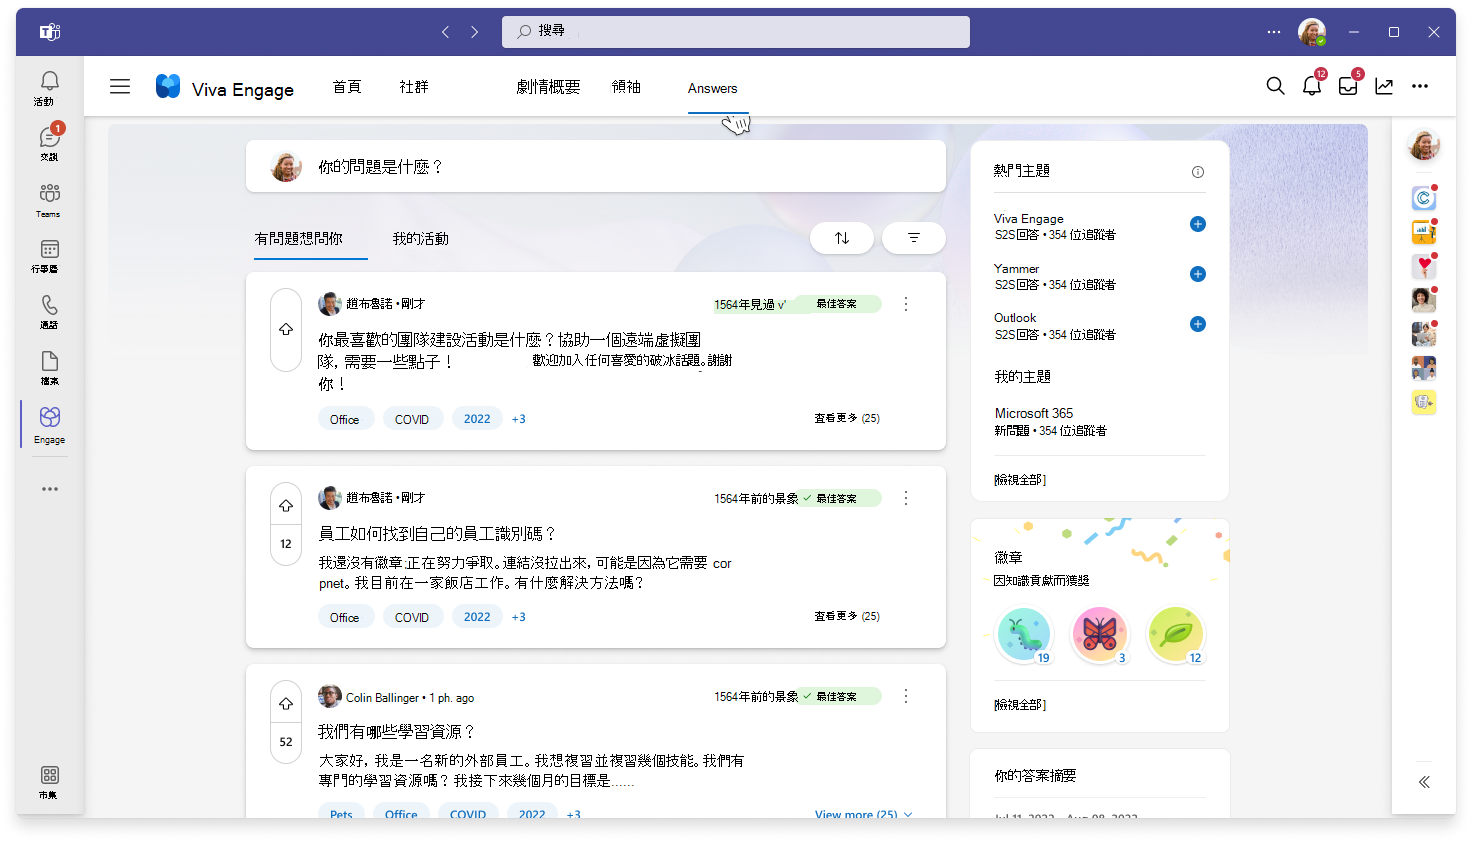Select 2022 tag on employee badge question
This screenshot has height=842, width=1472.
pyautogui.click(x=477, y=617)
